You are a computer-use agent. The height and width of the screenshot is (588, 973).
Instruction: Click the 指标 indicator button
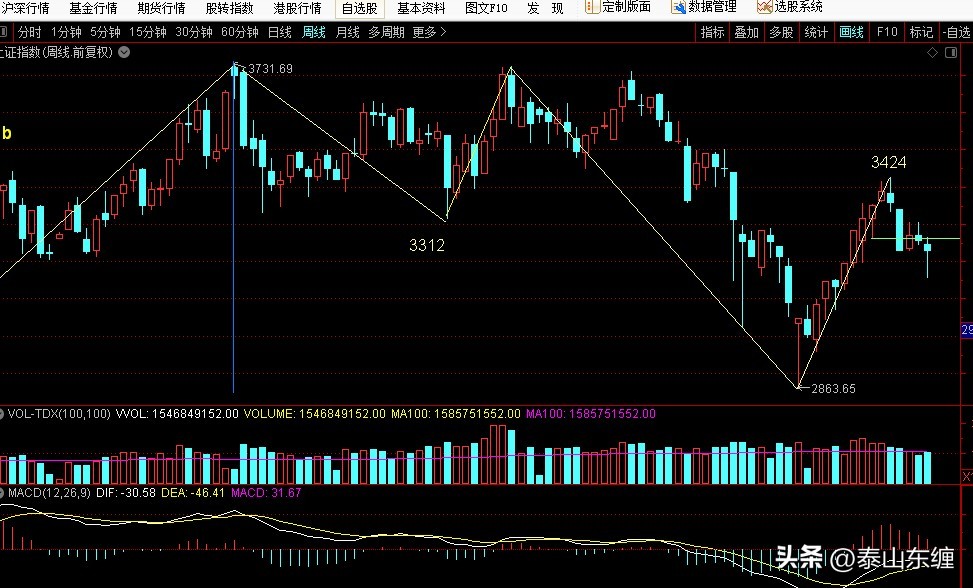pos(712,32)
